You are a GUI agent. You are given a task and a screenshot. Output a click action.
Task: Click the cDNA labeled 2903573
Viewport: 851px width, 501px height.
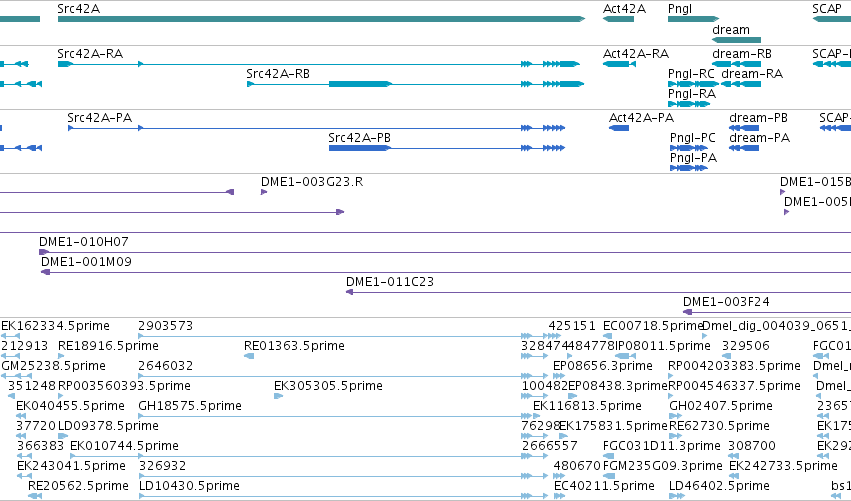pyautogui.click(x=166, y=326)
